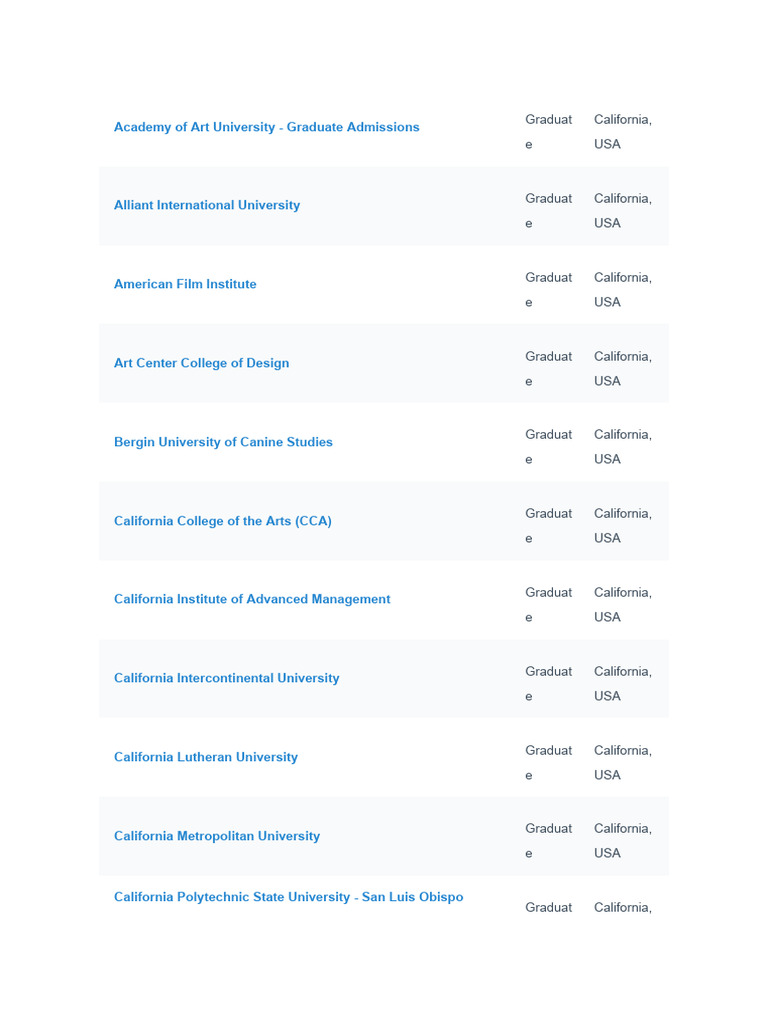Click California Intercontinental University link
Image resolution: width=768 pixels, height=1024 pixels.
coord(226,678)
